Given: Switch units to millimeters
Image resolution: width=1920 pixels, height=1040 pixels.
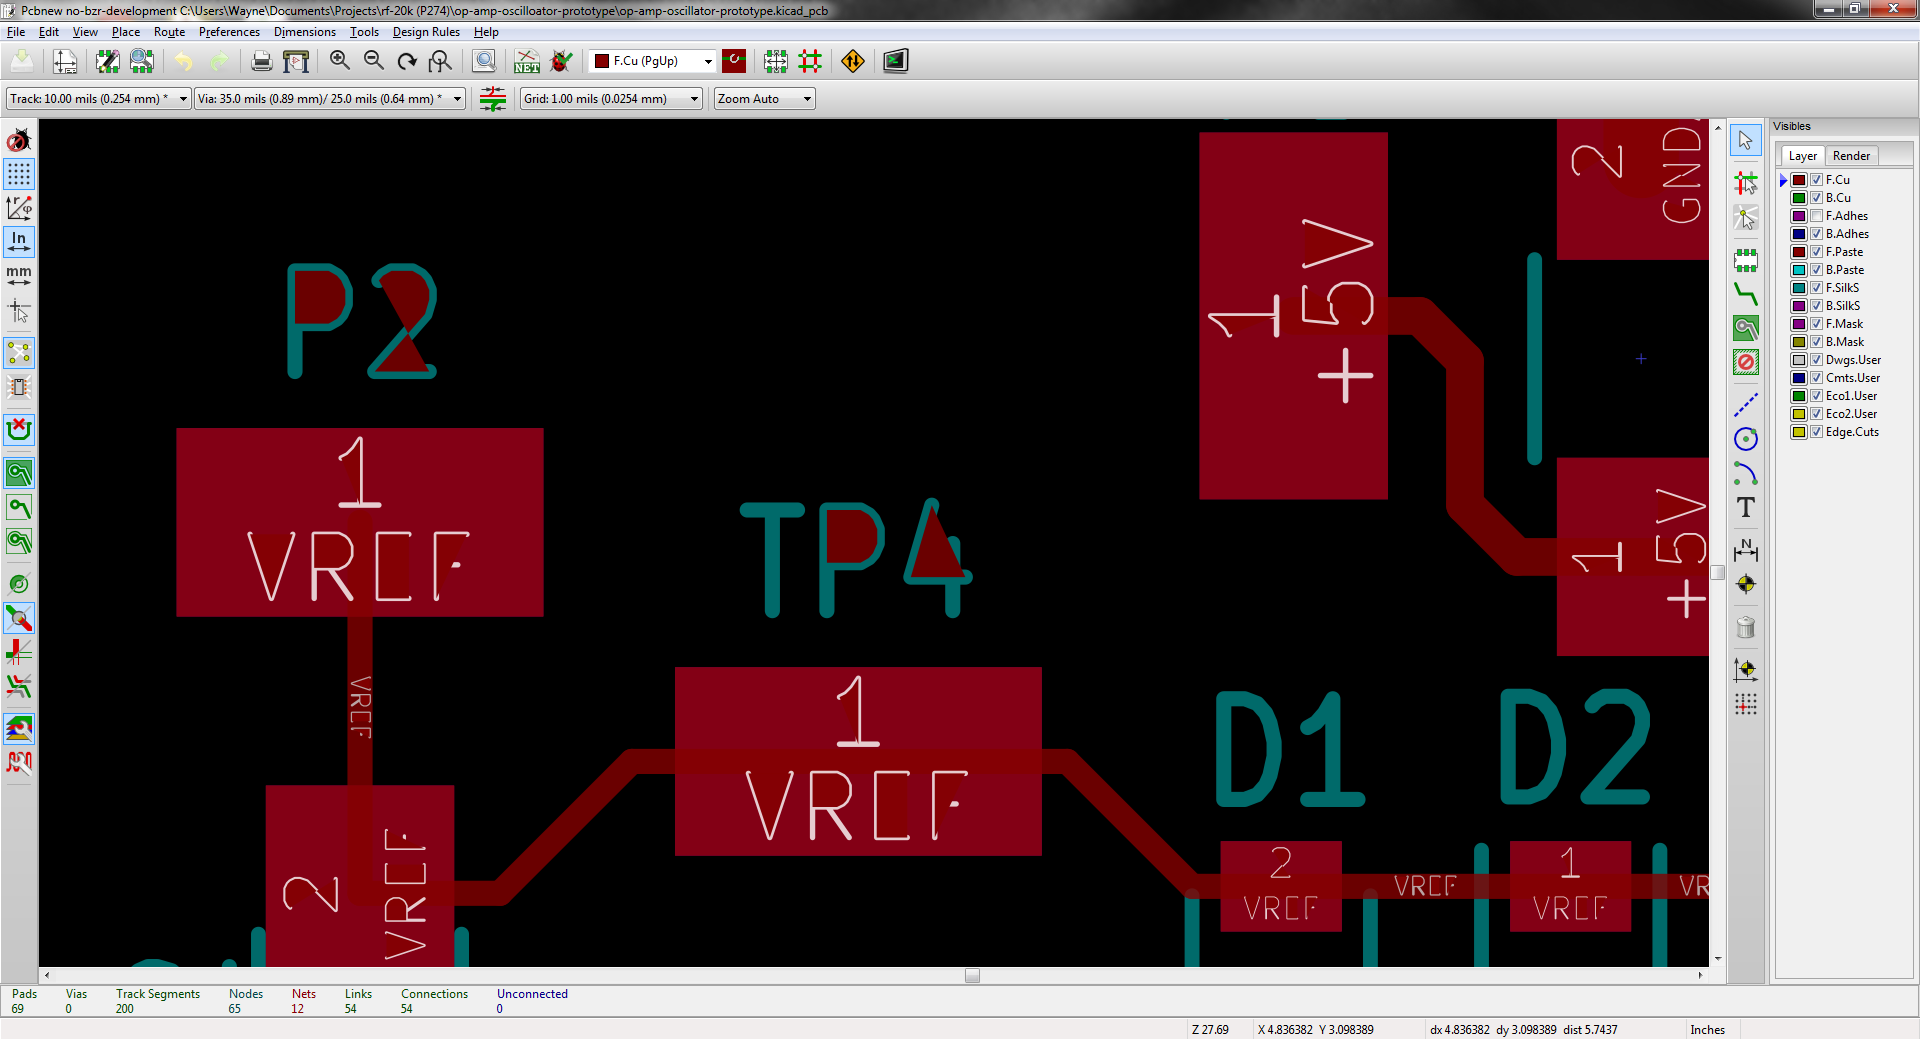Looking at the screenshot, I should (19, 275).
